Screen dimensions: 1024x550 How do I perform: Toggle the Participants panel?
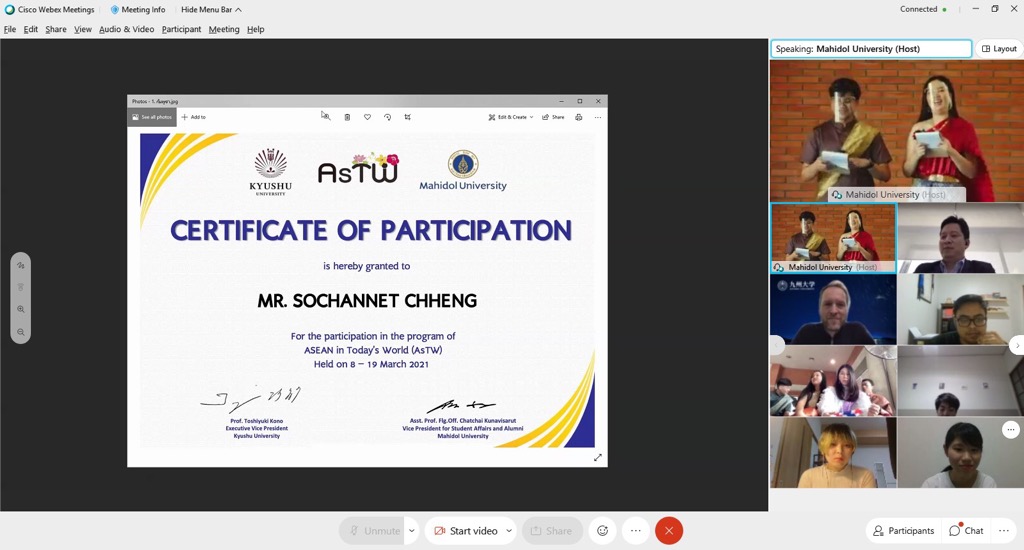click(x=903, y=531)
